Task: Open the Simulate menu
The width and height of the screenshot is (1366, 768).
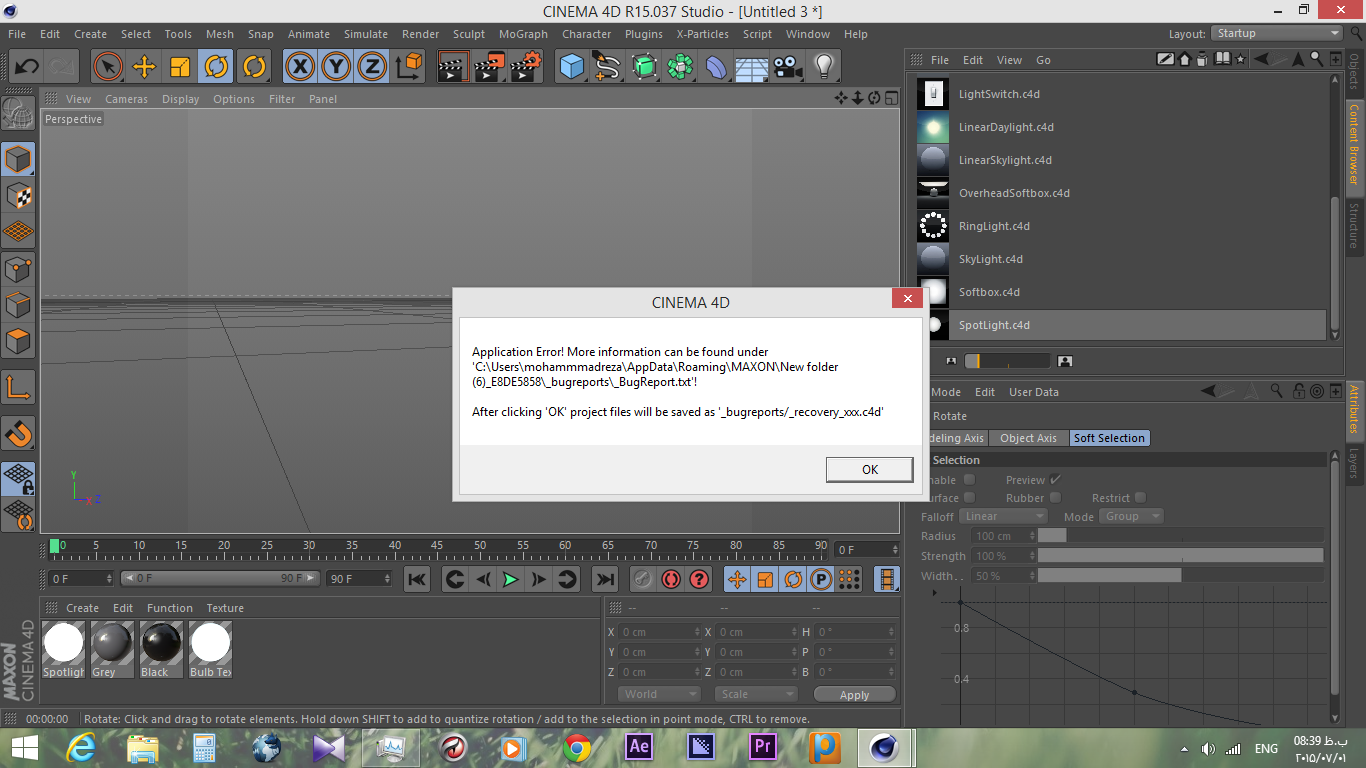Action: [366, 34]
